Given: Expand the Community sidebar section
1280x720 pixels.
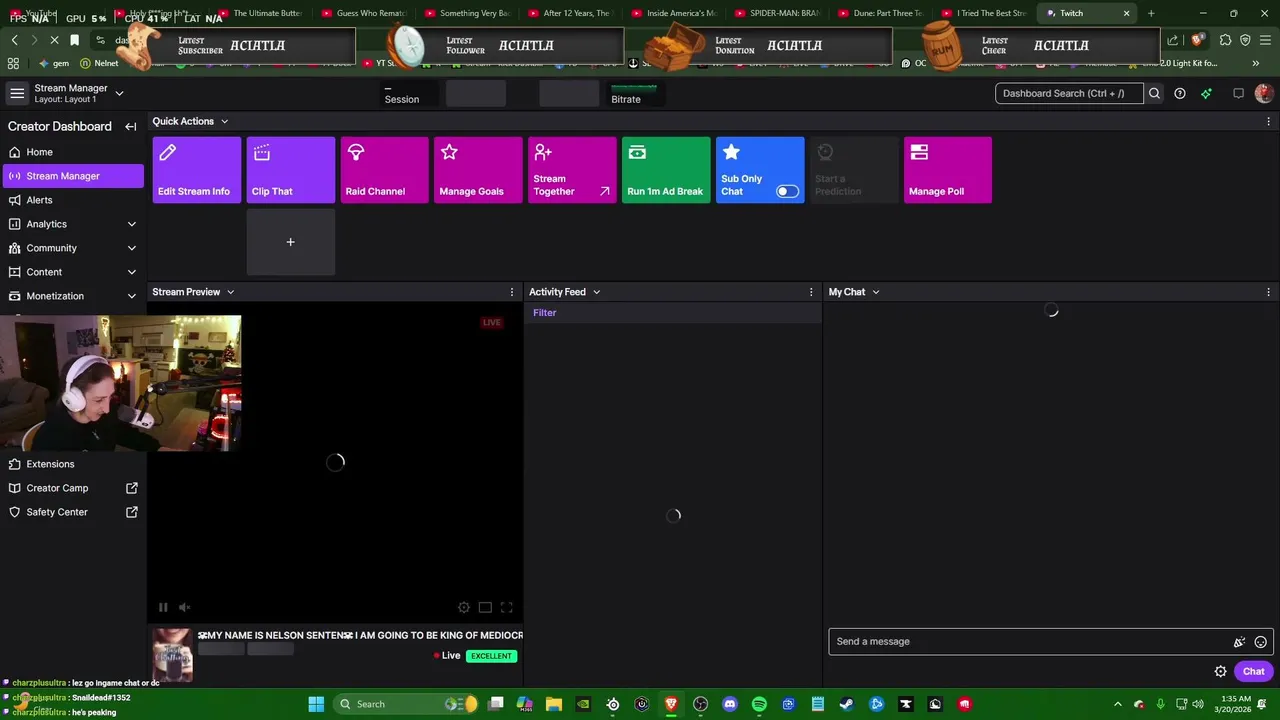Looking at the screenshot, I should (x=131, y=248).
